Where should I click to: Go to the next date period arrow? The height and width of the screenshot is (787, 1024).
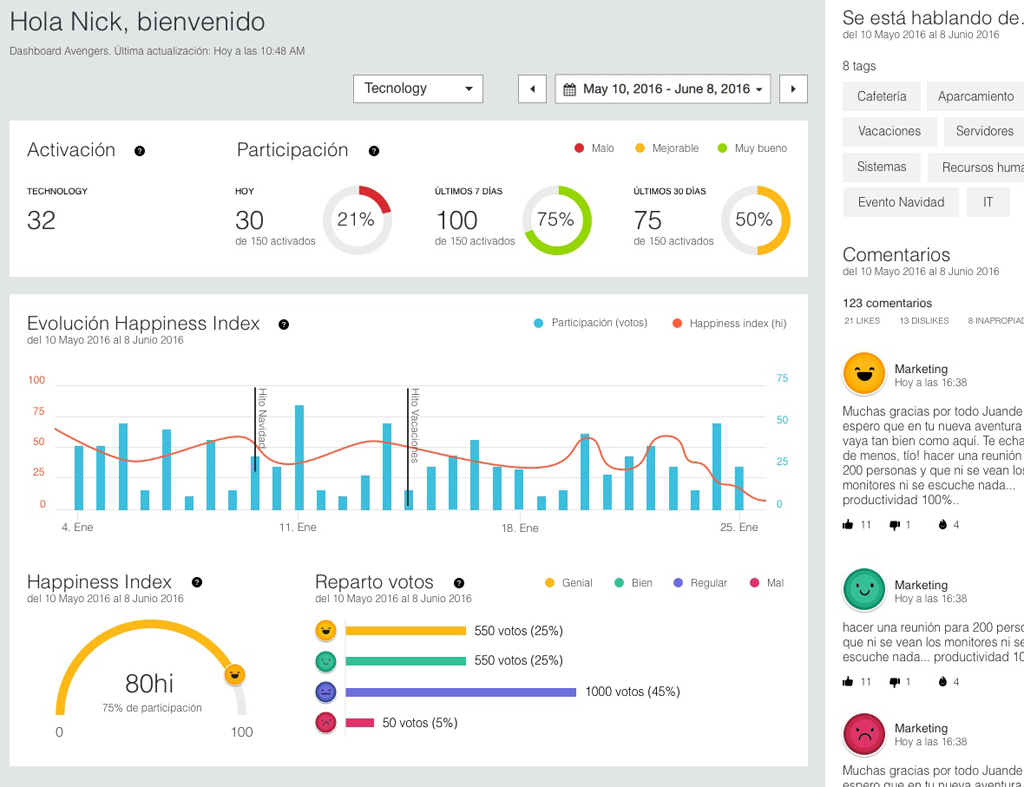coord(793,89)
